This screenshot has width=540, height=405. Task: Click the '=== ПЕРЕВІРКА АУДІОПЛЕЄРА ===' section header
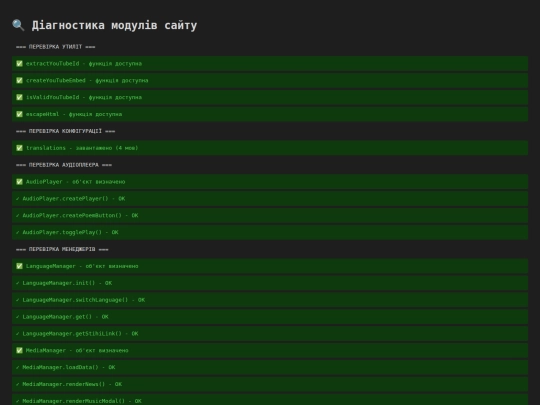point(64,165)
